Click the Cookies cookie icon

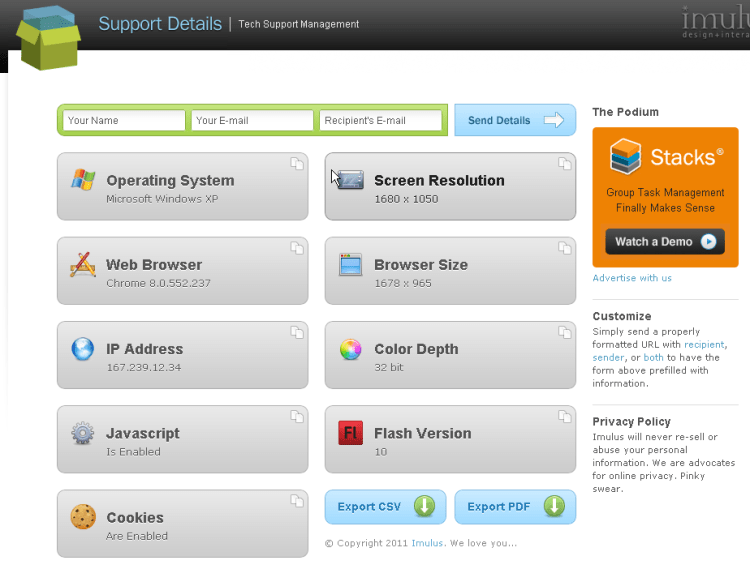83,517
